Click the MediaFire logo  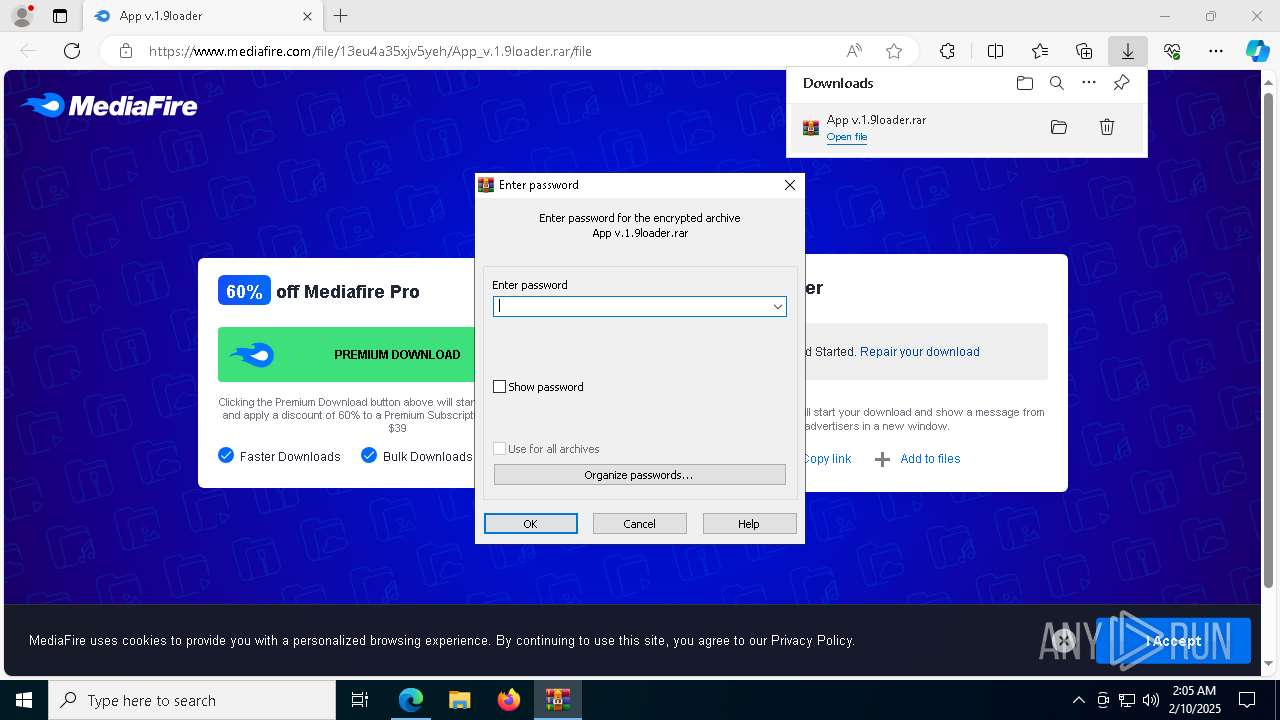point(109,105)
